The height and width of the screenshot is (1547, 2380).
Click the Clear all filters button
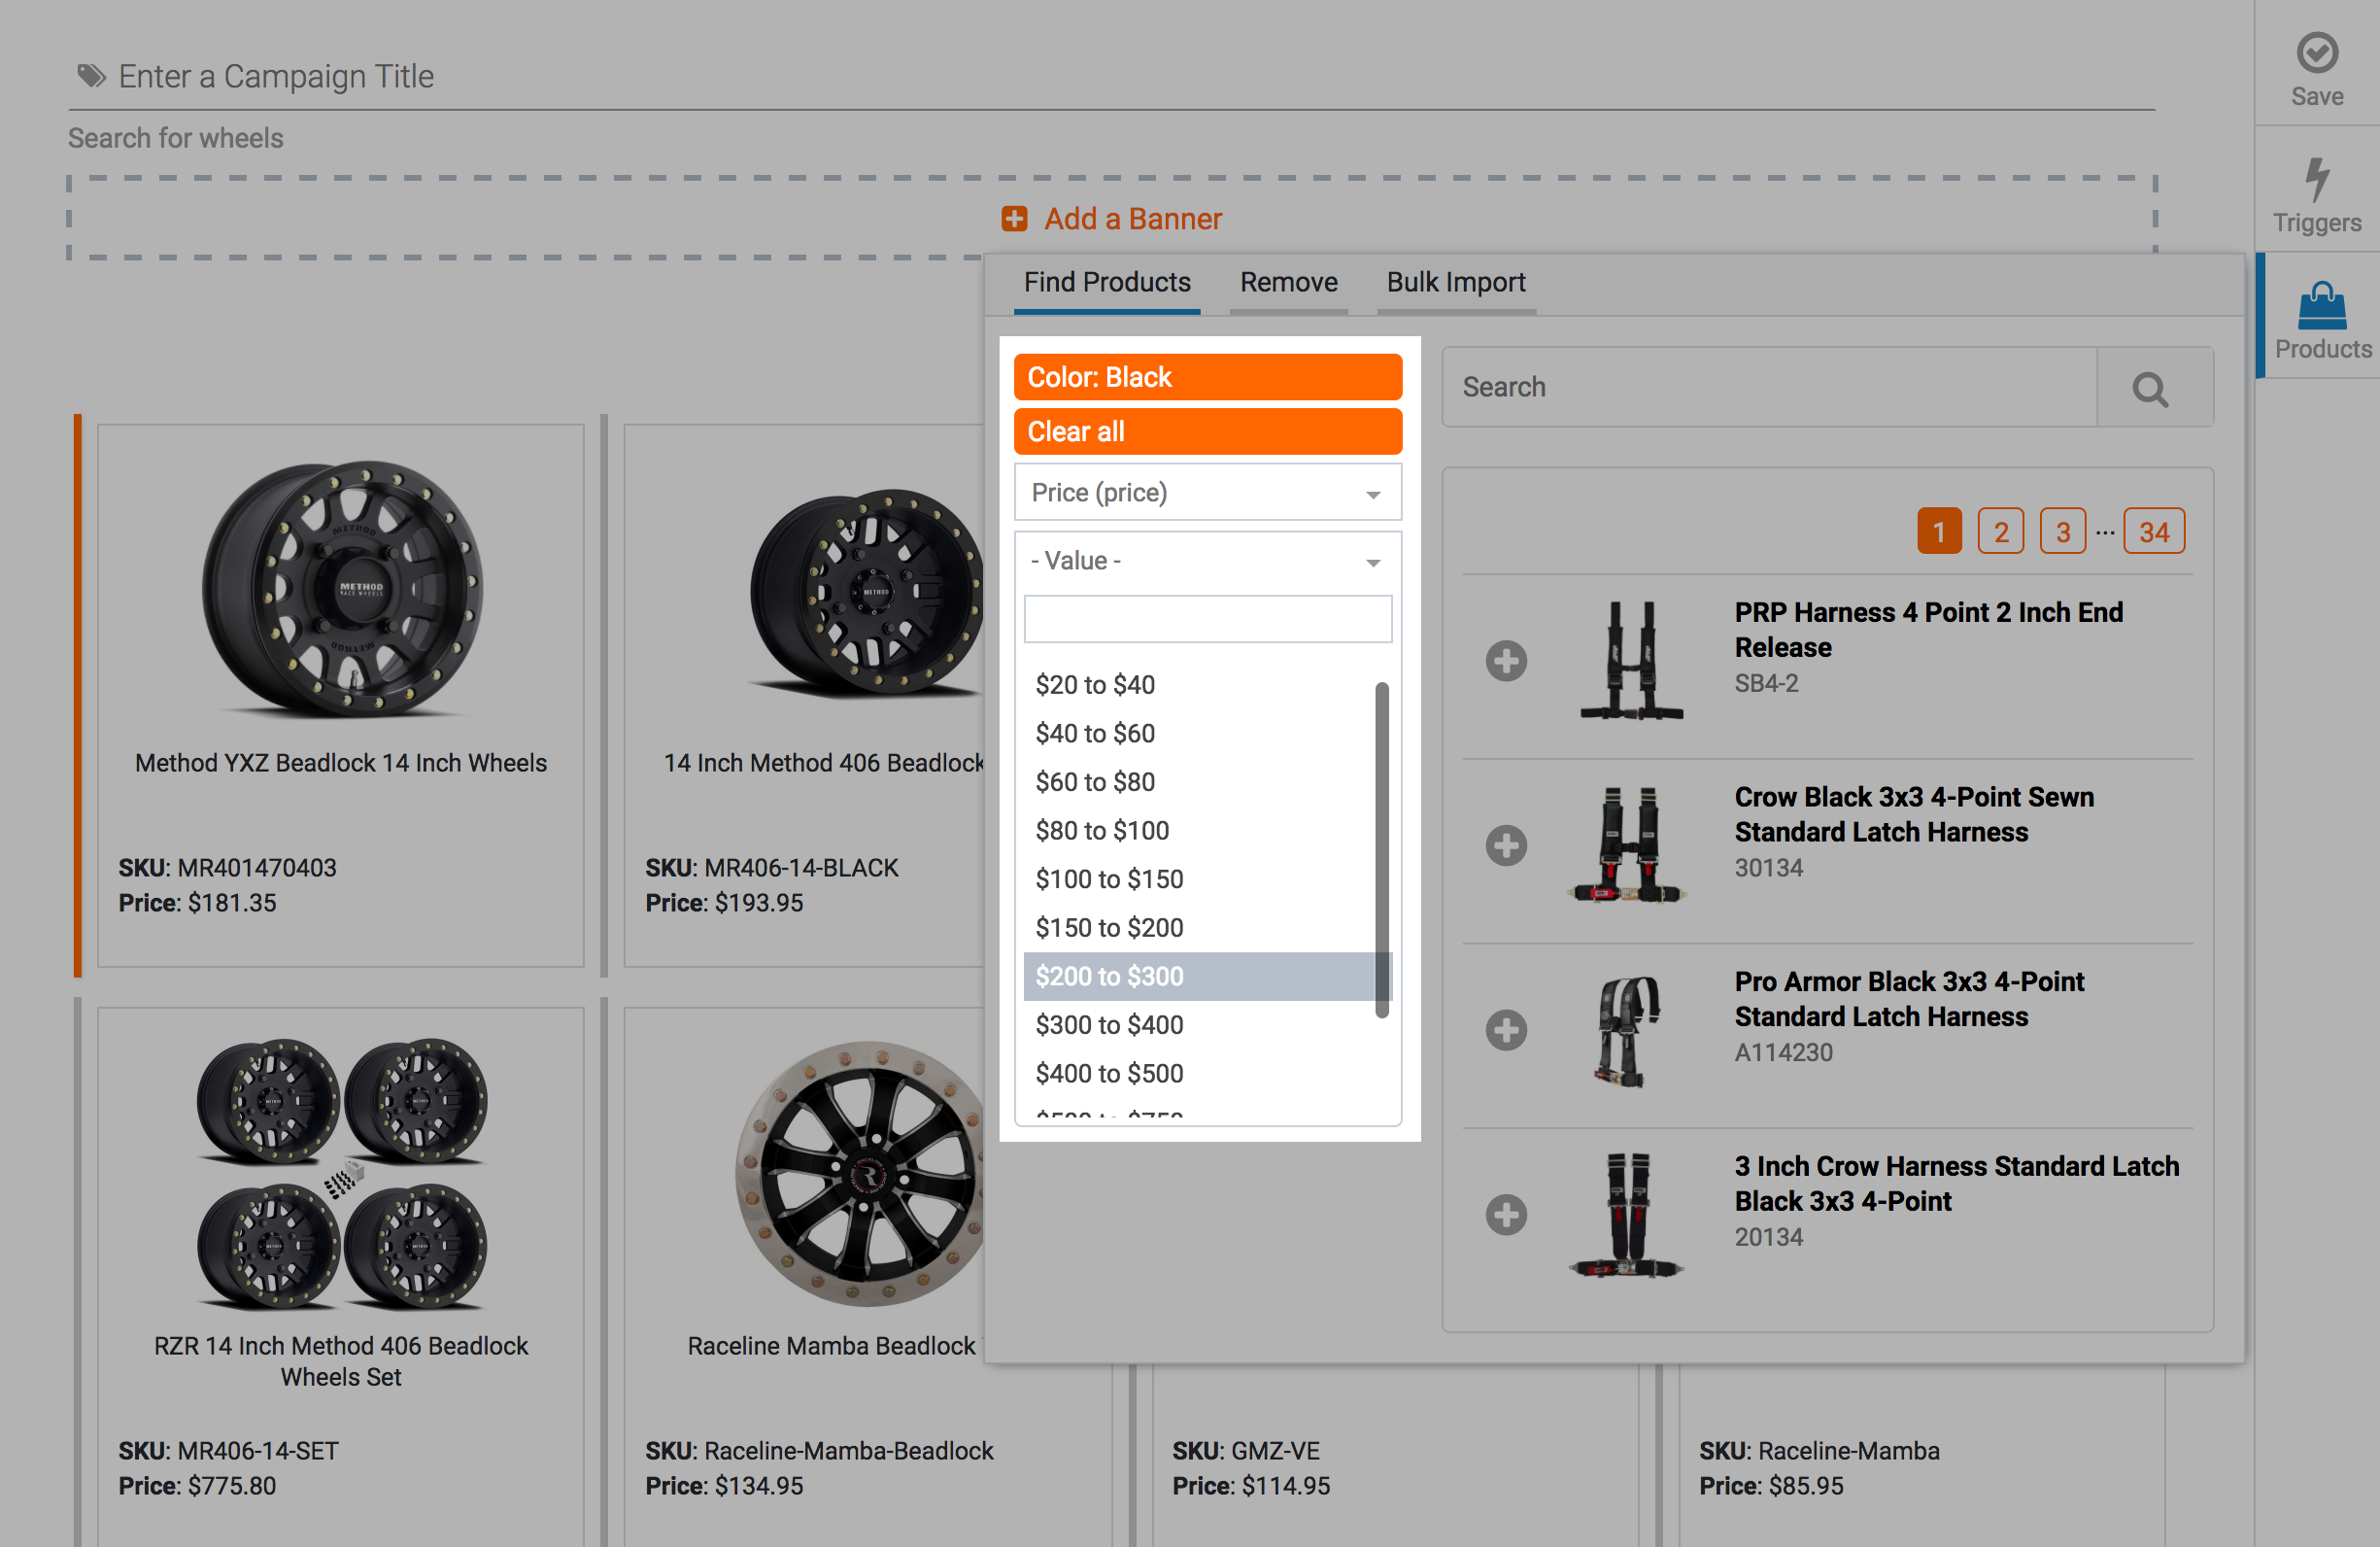pos(1207,431)
